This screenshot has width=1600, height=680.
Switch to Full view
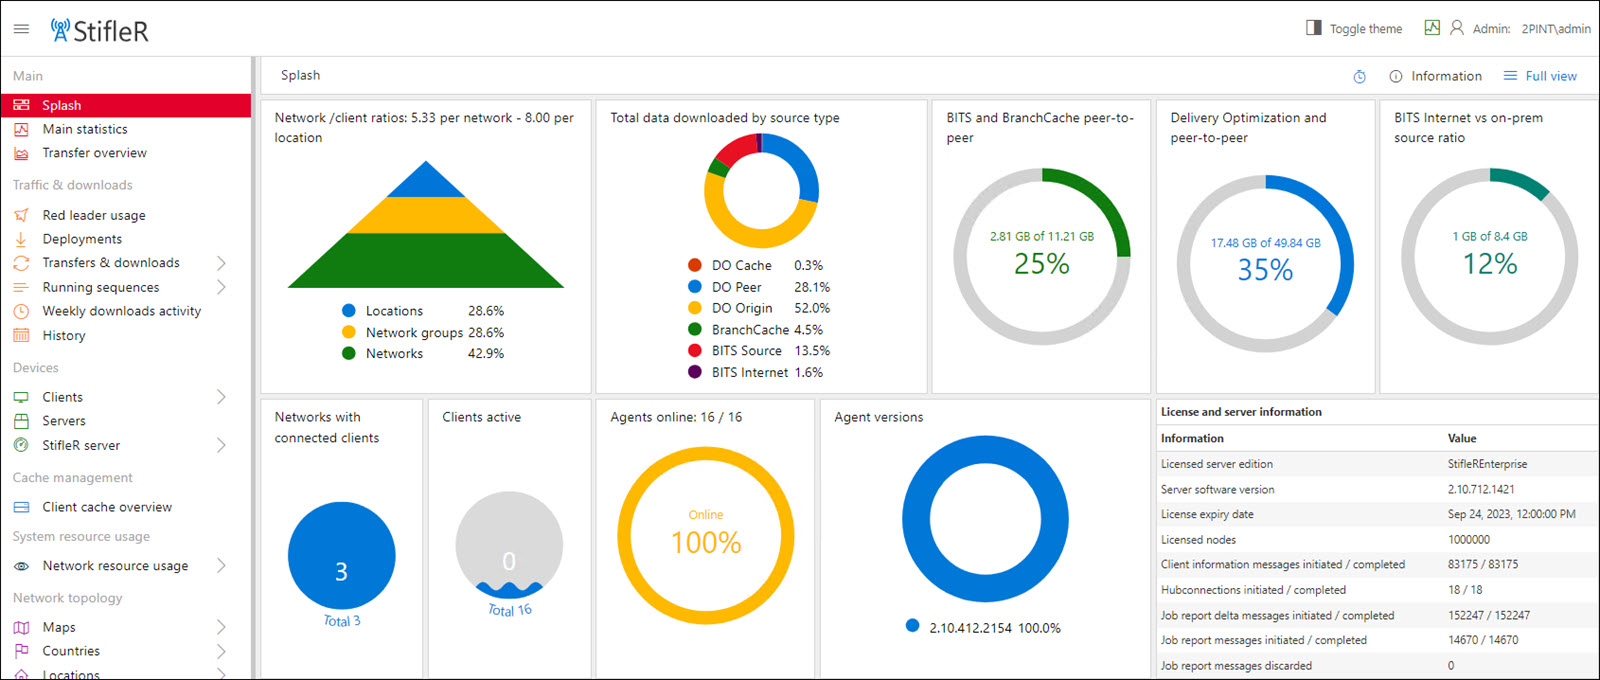pyautogui.click(x=1540, y=76)
